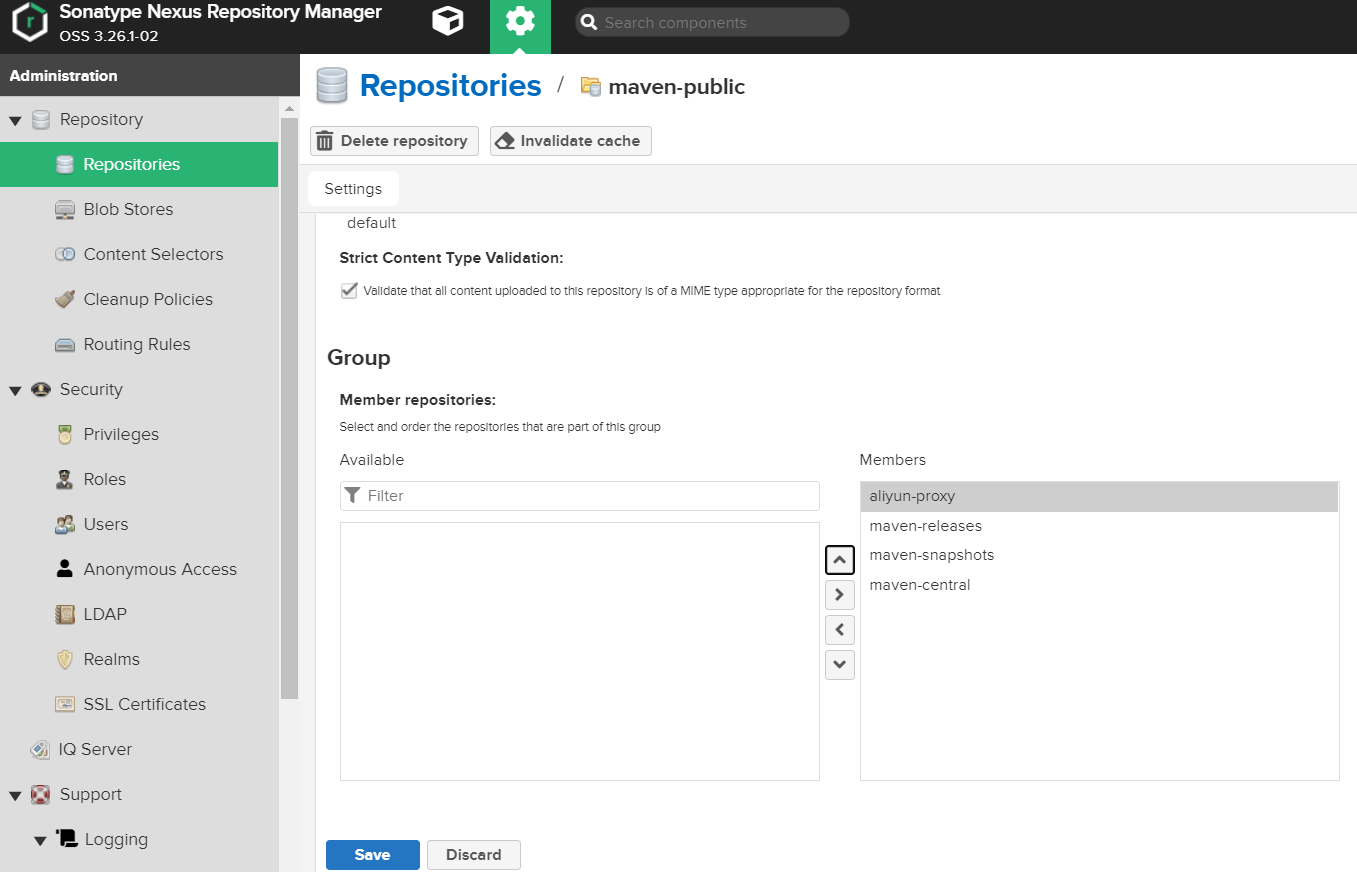The height and width of the screenshot is (872, 1357).
Task: Open Administration via gear icon
Action: (x=520, y=21)
